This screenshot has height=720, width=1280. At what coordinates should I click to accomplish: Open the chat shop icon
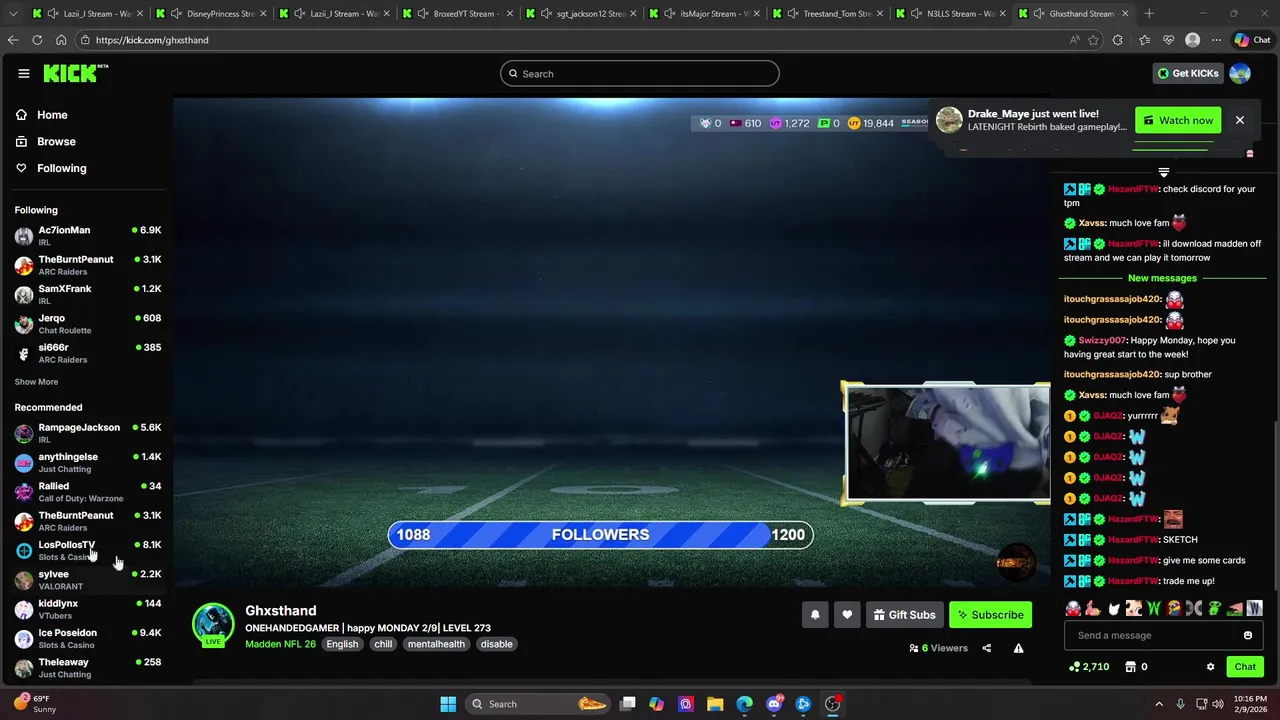click(x=1130, y=667)
